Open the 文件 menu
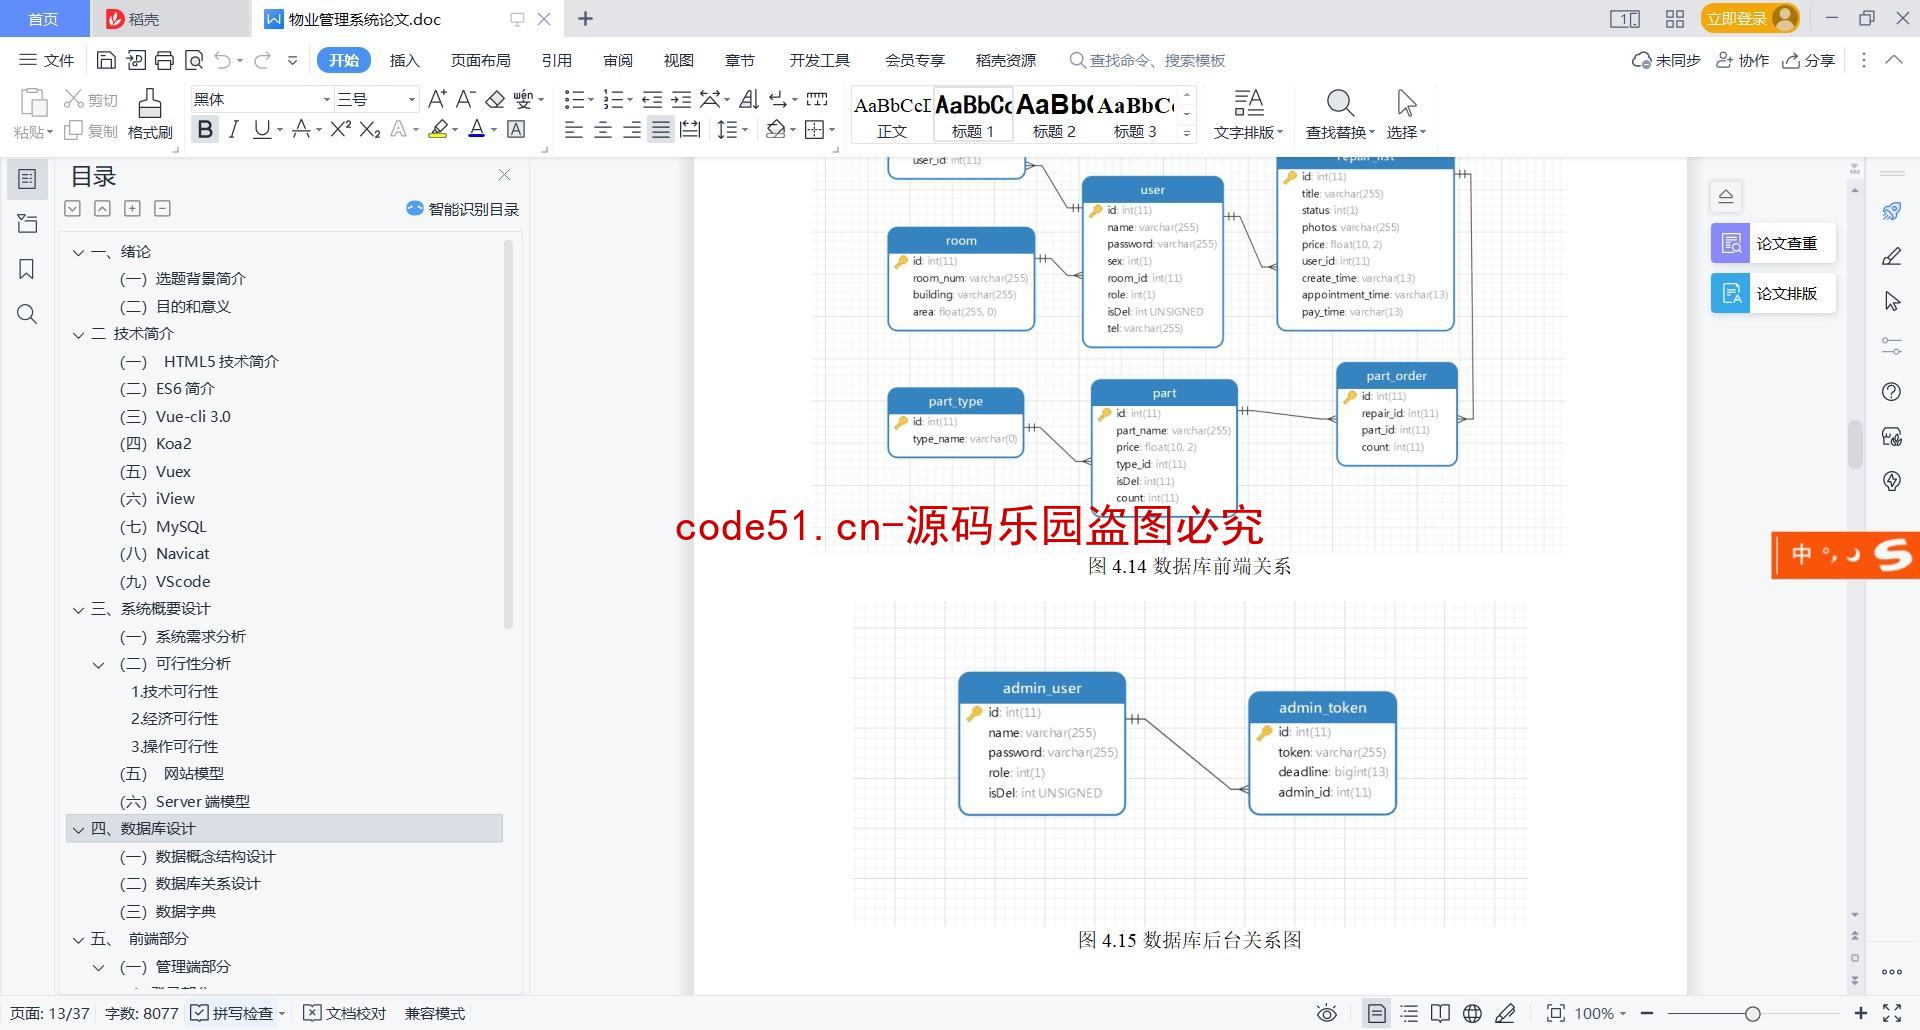This screenshot has width=1920, height=1030. [47, 60]
